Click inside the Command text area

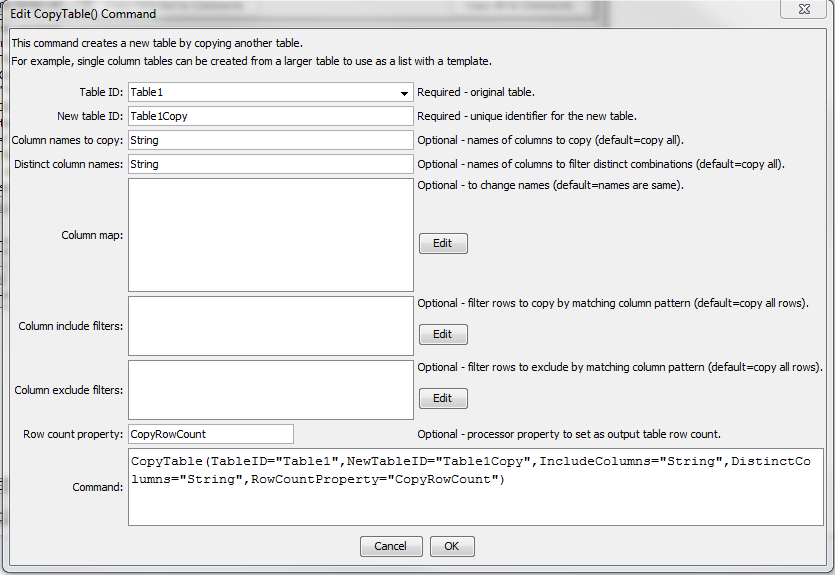(476, 487)
